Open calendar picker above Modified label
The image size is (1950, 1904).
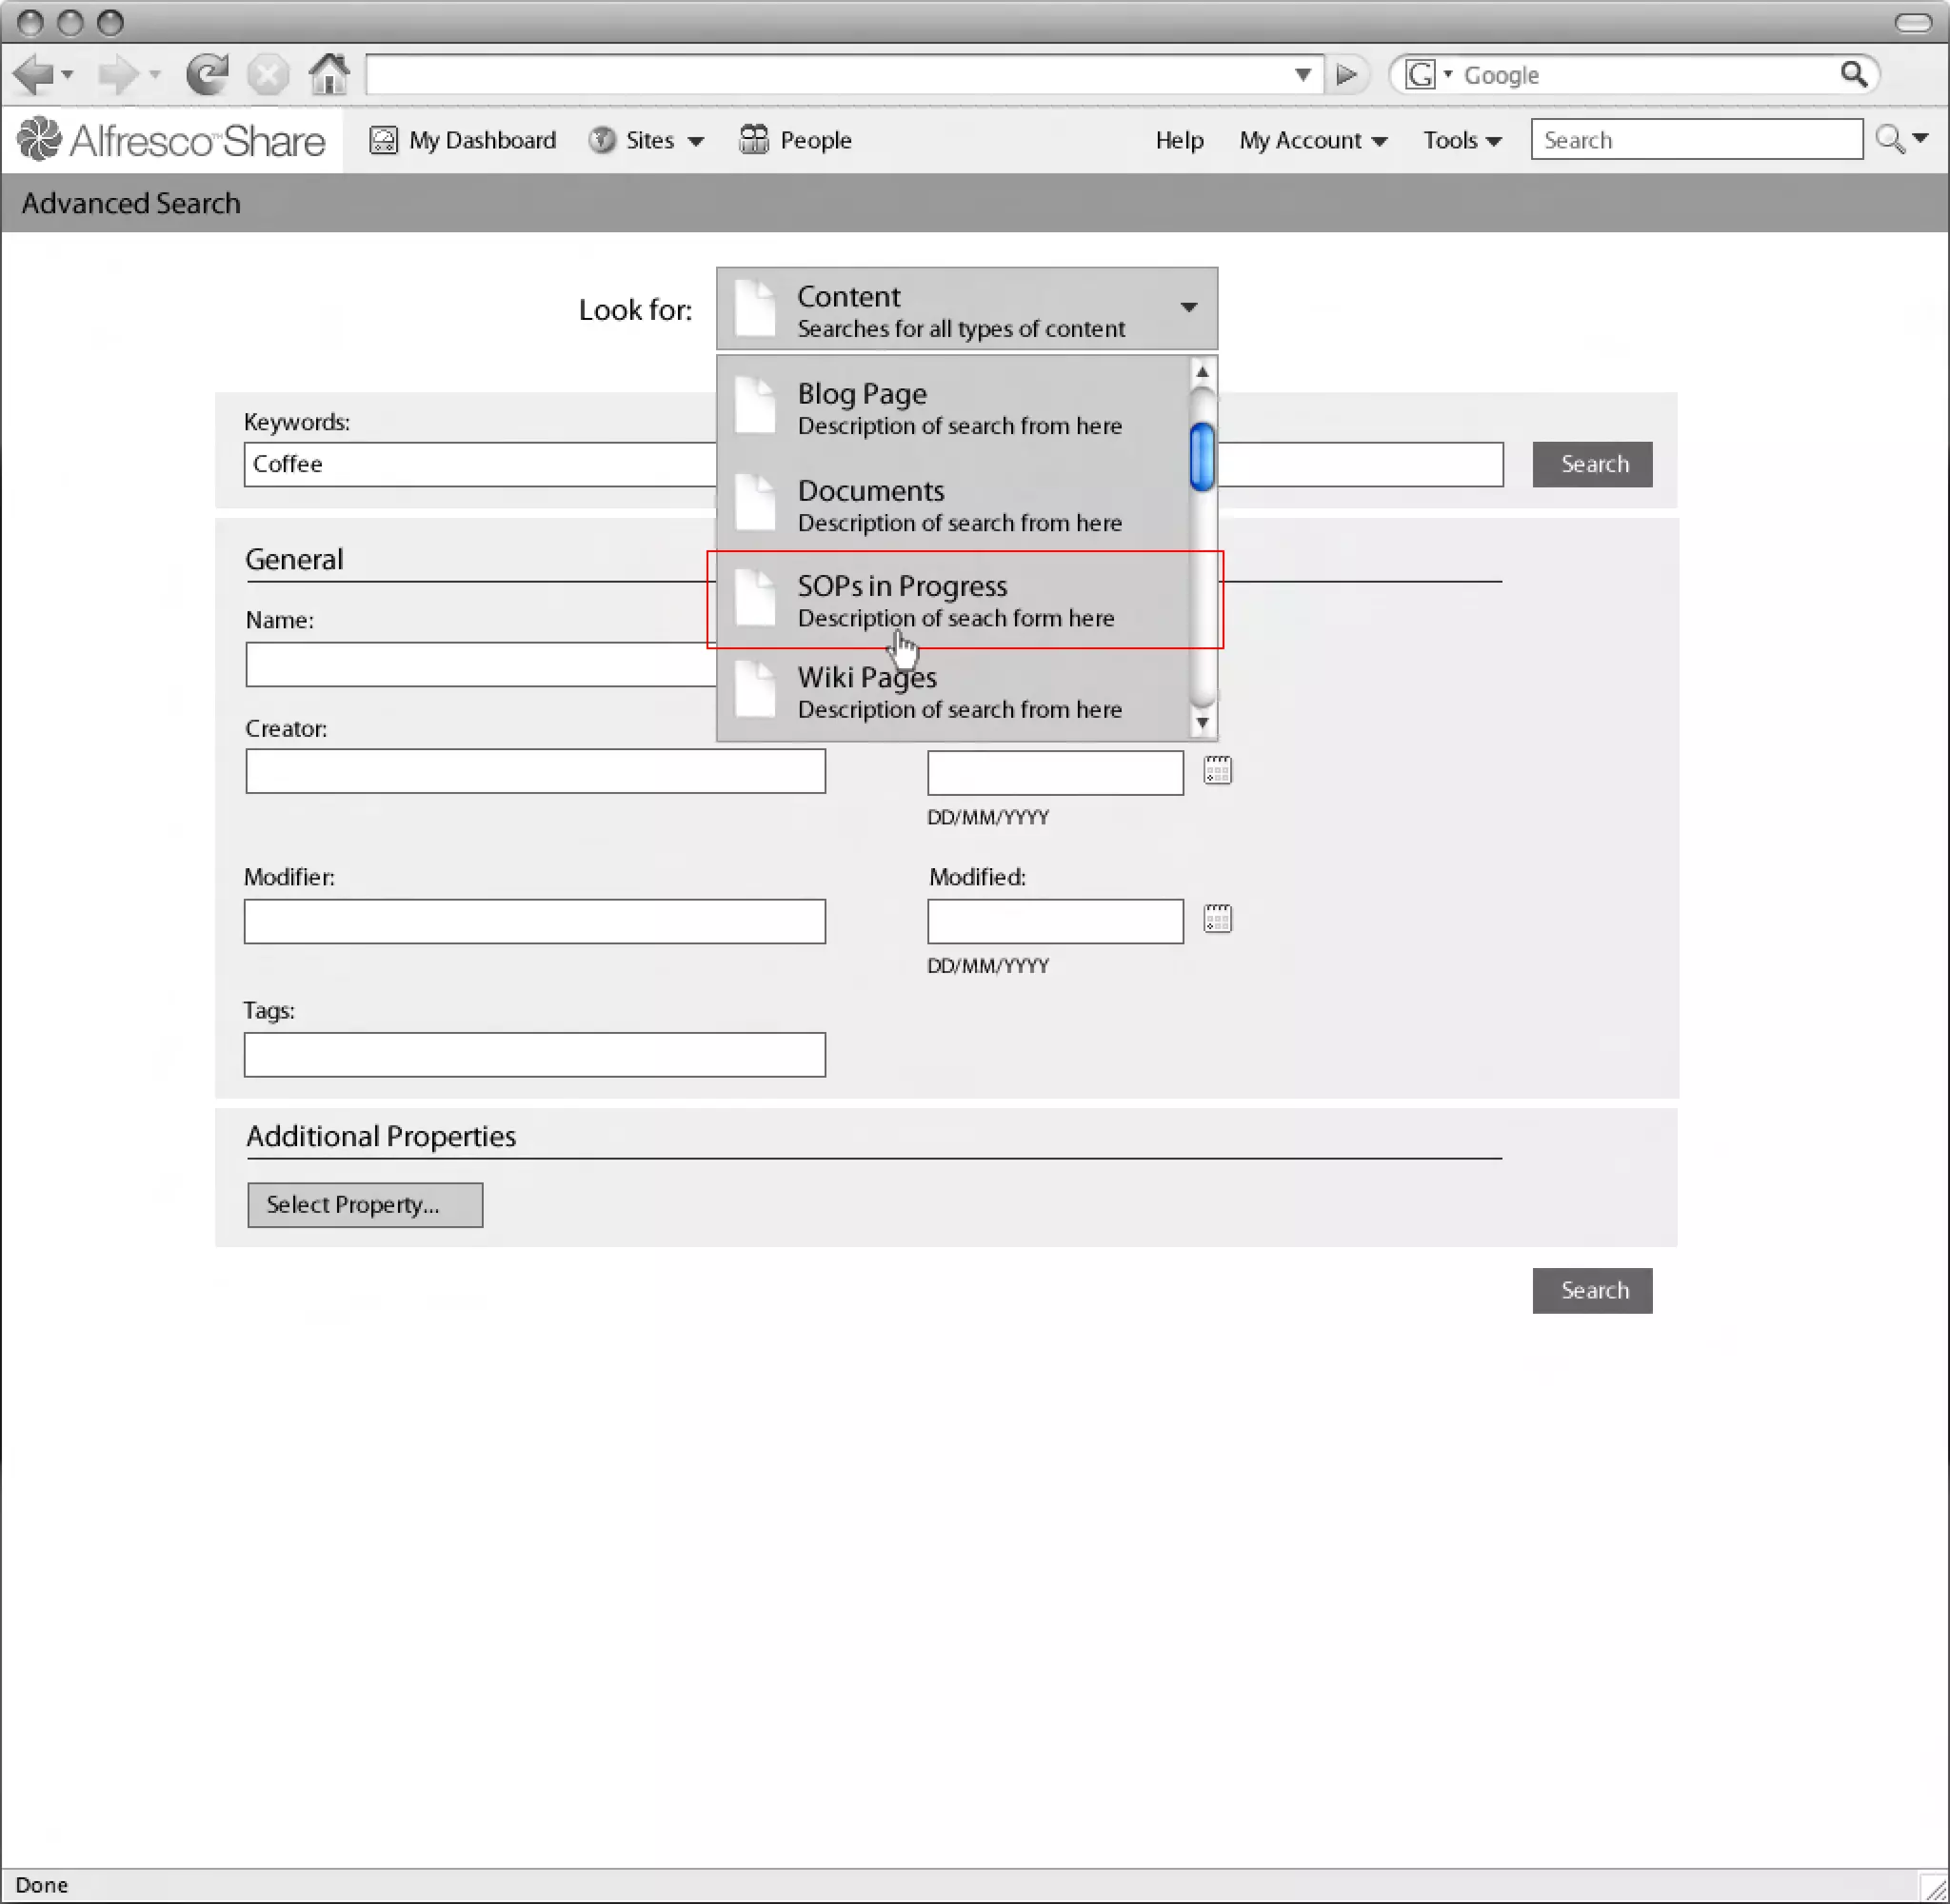1217,770
